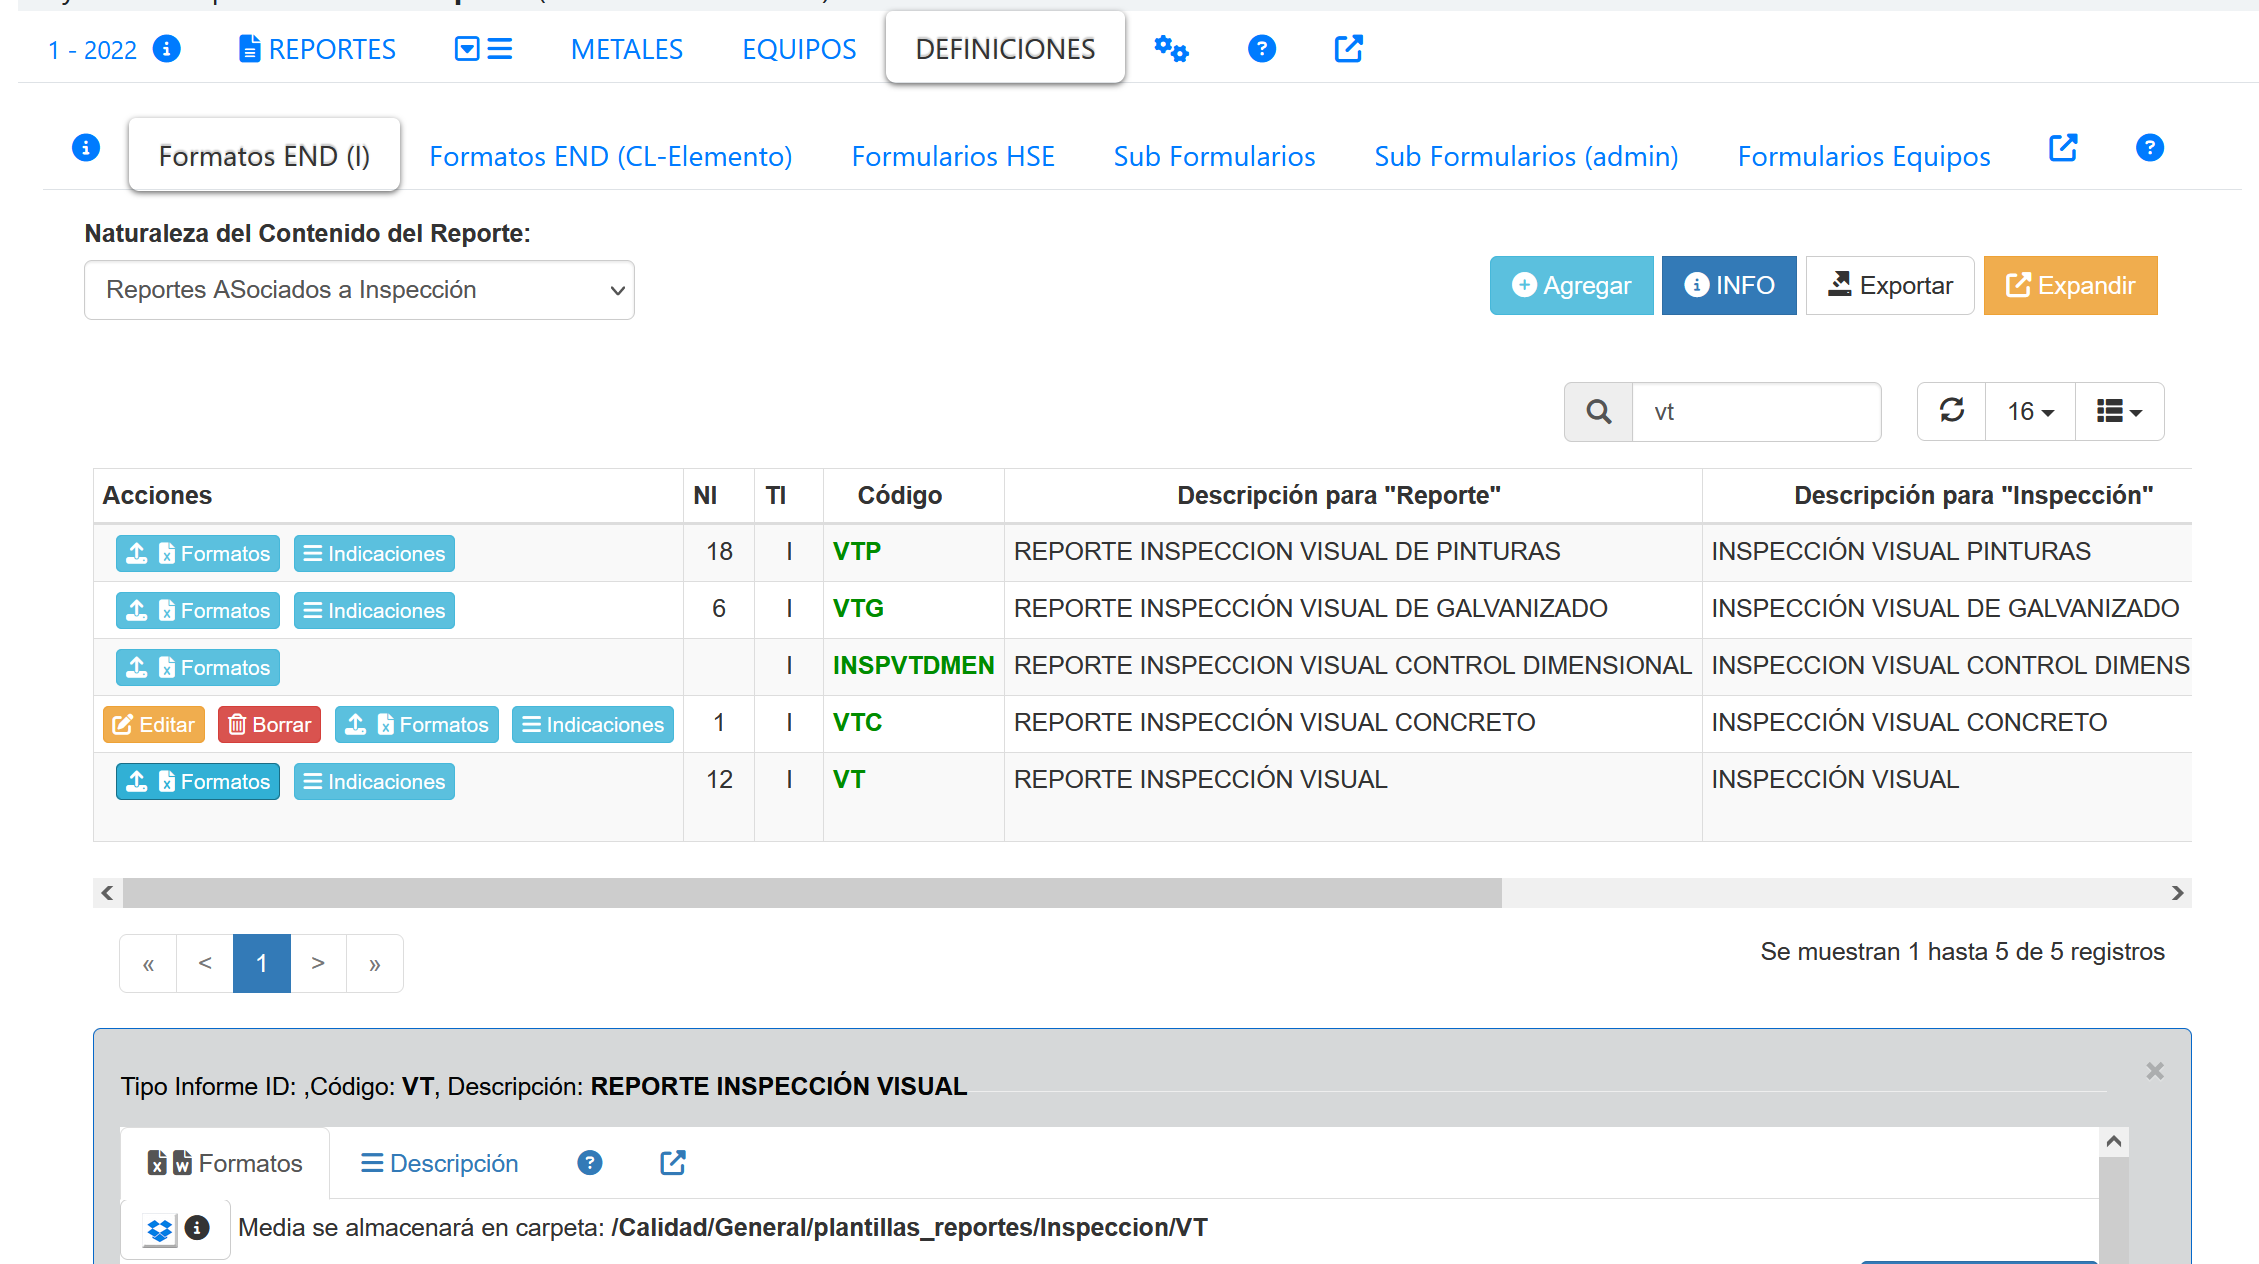The height and width of the screenshot is (1264, 2259).
Task: Switch to Formularios HSE tab
Action: 952,157
